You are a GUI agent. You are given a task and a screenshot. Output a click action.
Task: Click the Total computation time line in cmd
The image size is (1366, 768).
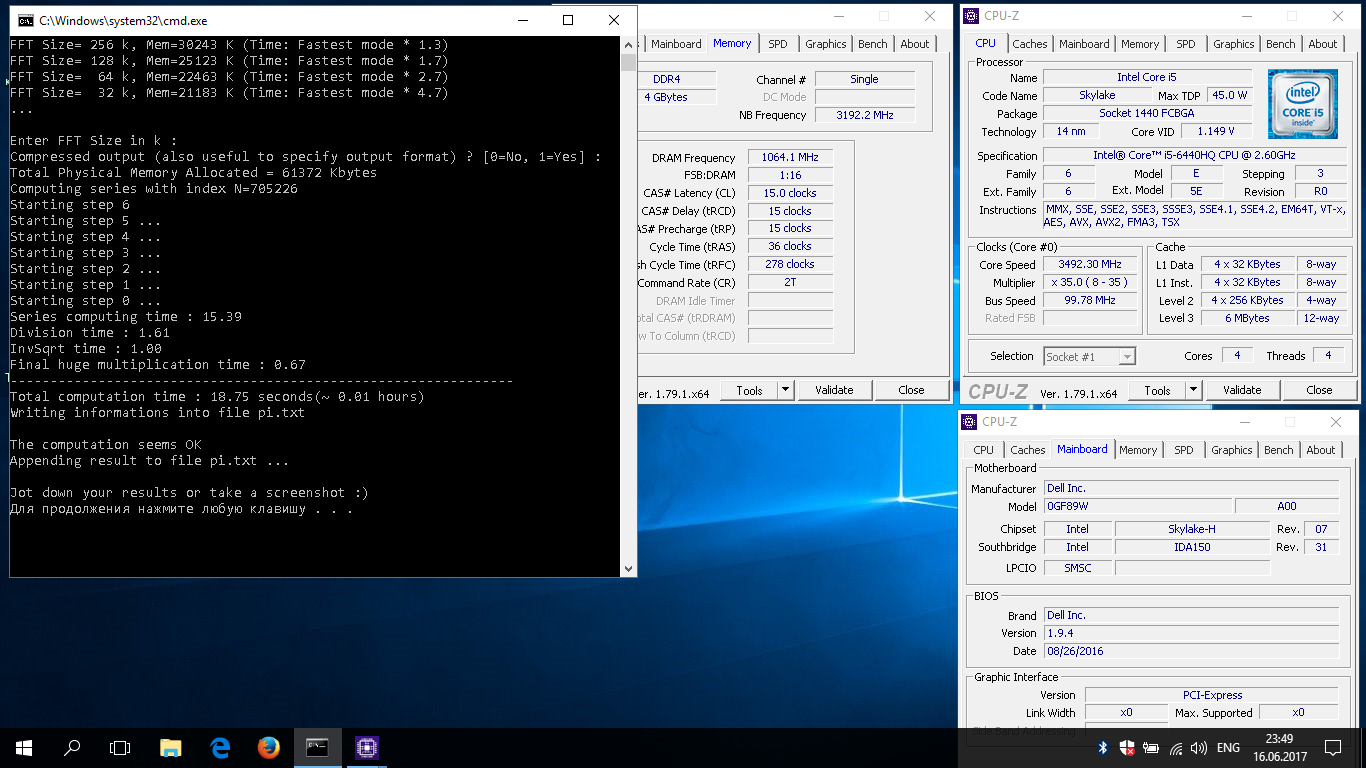(217, 396)
